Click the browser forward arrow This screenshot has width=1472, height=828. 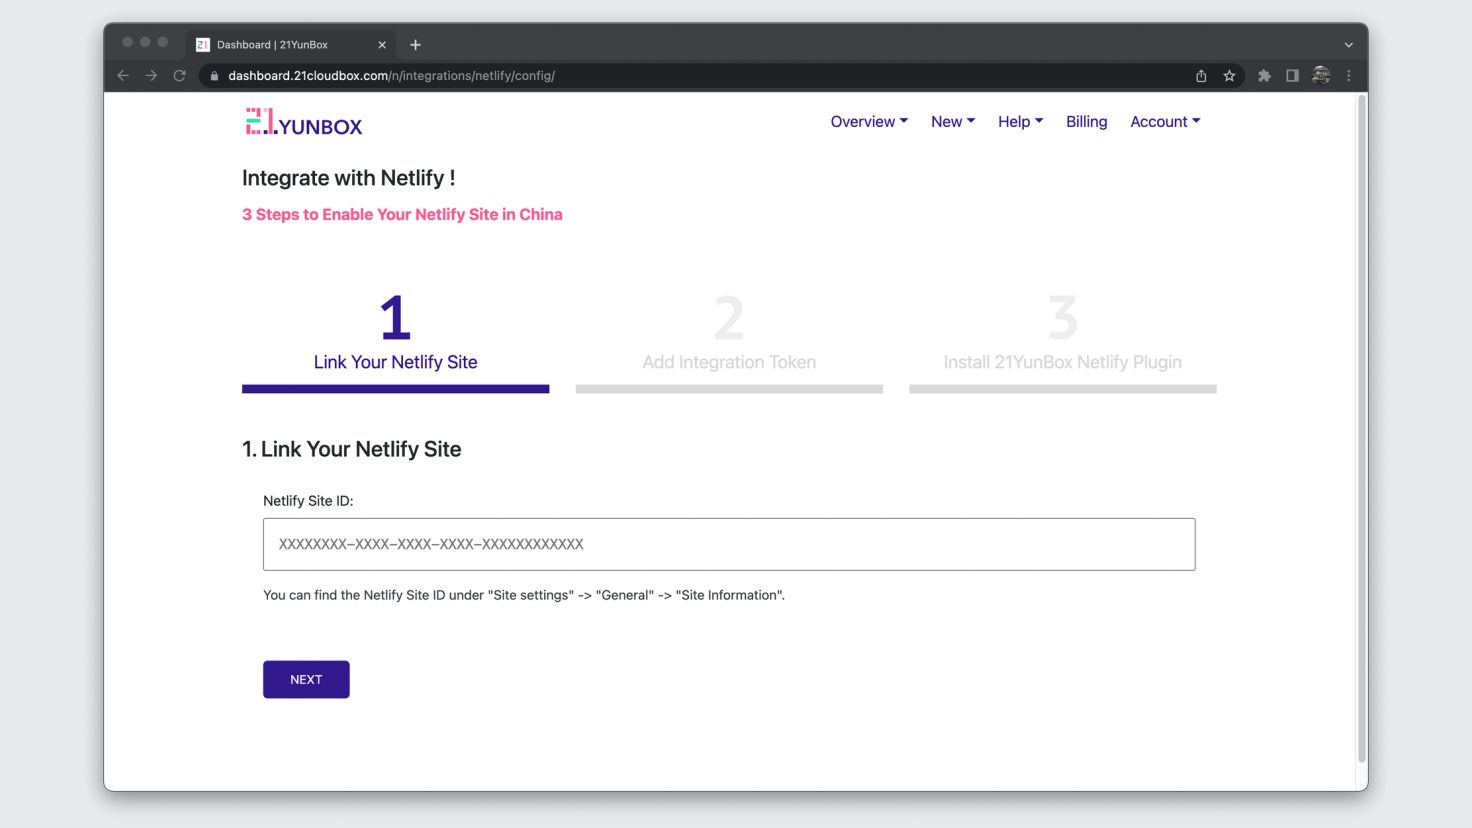click(x=151, y=75)
